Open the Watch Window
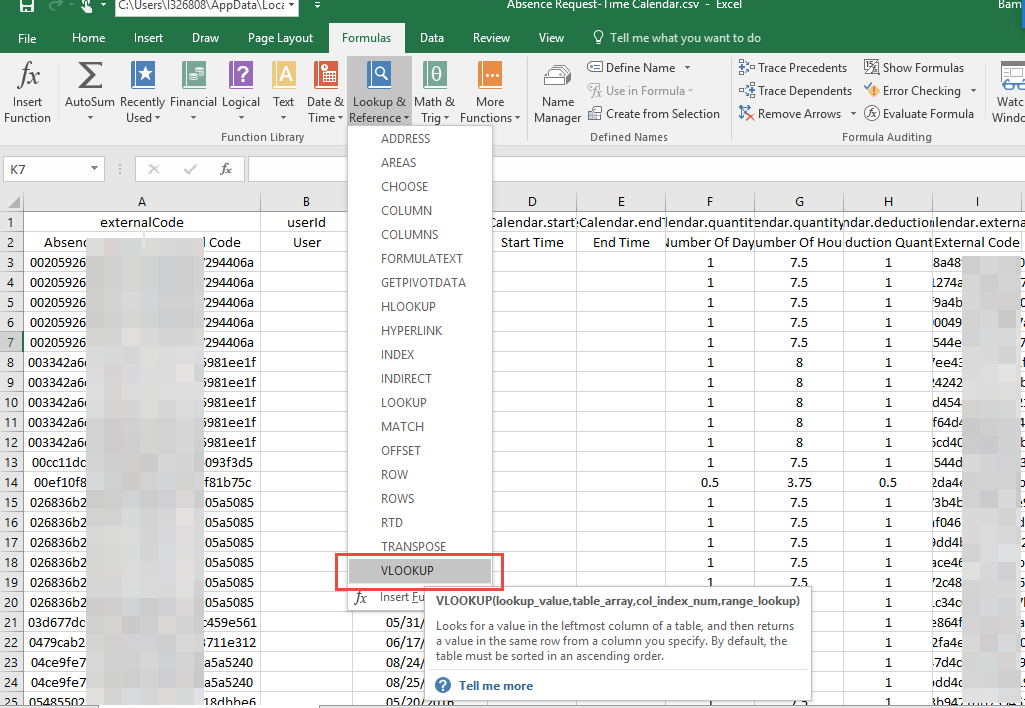The height and width of the screenshot is (708, 1025). (x=1010, y=93)
